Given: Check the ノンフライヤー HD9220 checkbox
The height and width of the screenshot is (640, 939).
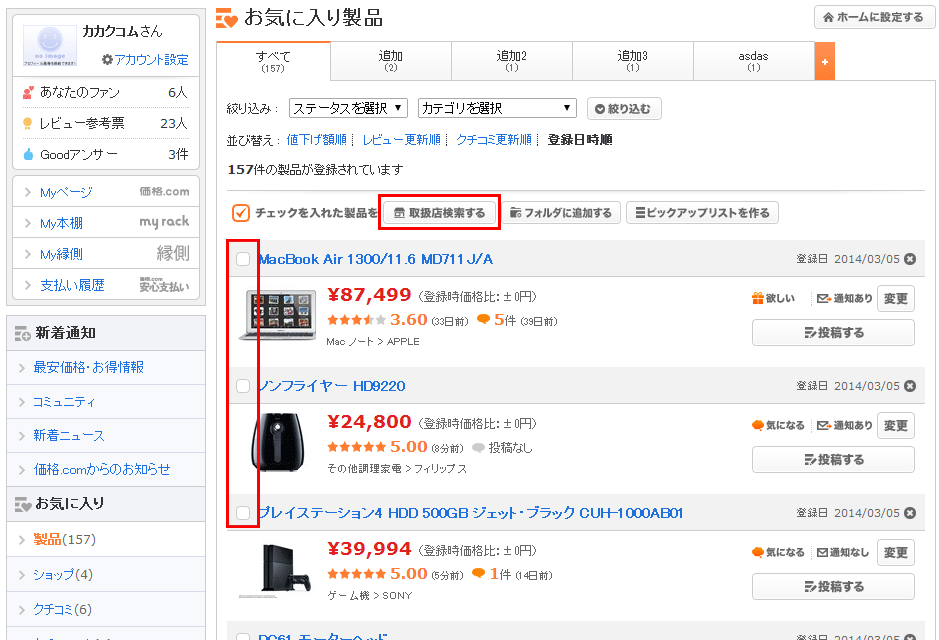Looking at the screenshot, I should [x=243, y=386].
